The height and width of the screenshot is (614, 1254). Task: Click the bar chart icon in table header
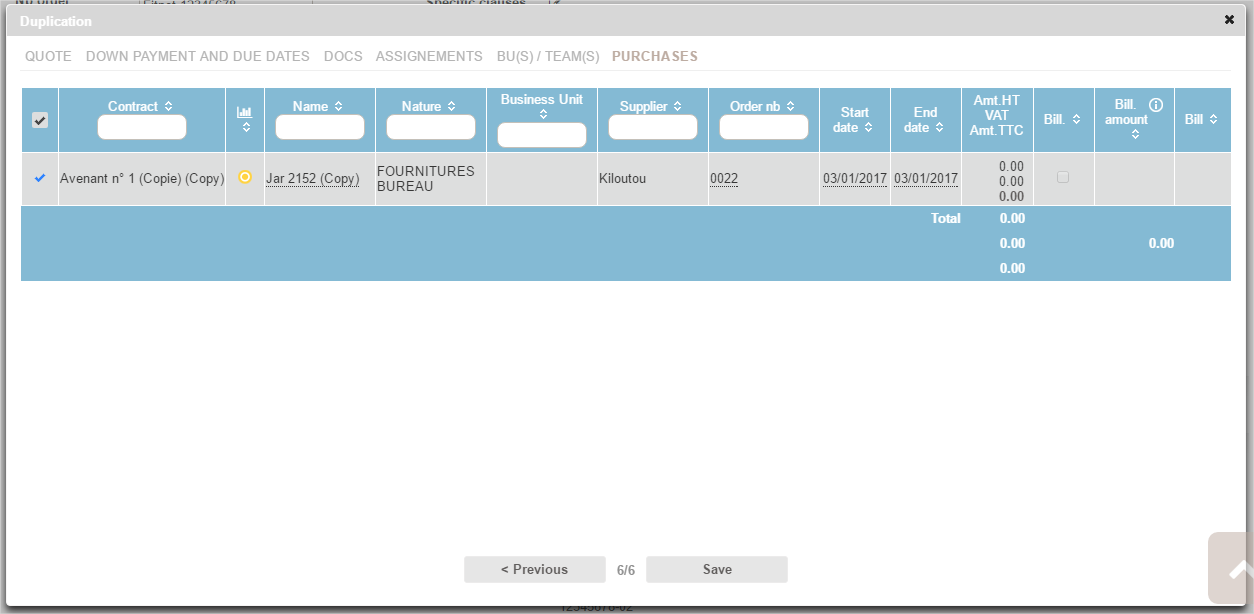tap(245, 112)
